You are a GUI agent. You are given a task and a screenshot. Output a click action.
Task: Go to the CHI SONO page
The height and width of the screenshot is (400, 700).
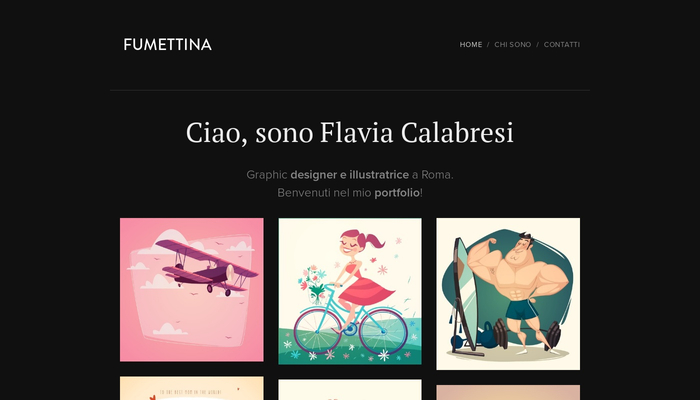tap(512, 45)
